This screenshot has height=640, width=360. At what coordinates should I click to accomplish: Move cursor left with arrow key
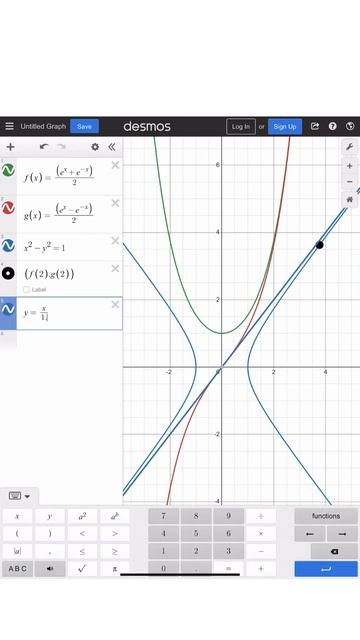310,534
